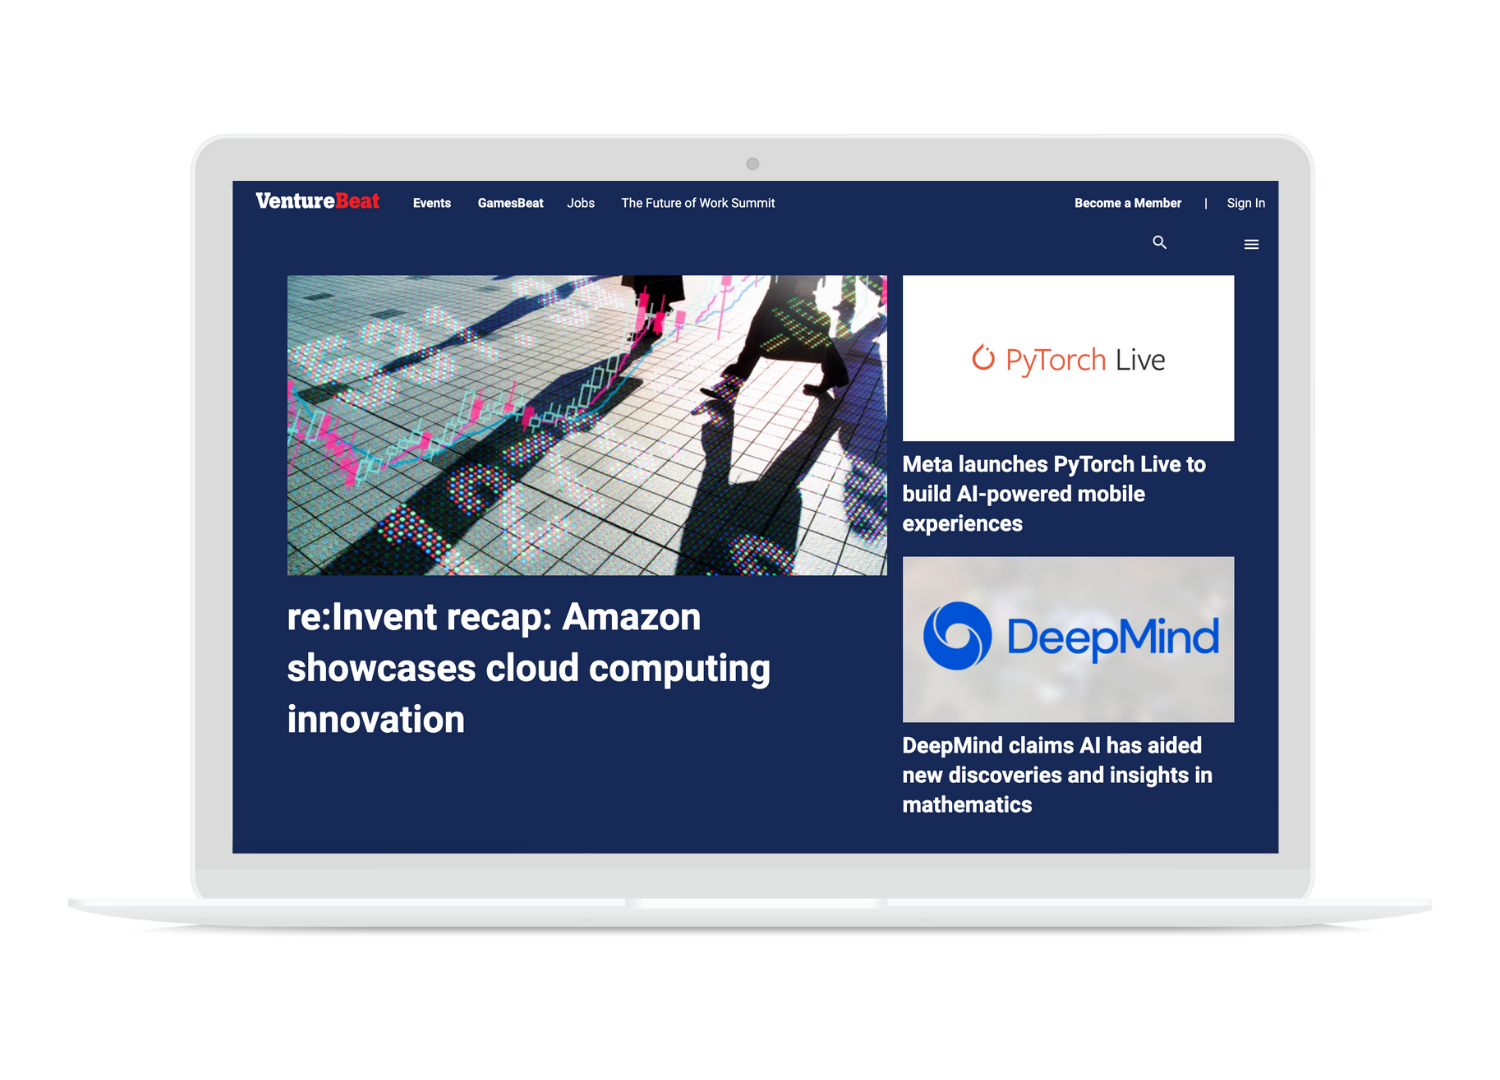The width and height of the screenshot is (1500, 1080).
Task: Open the re:Invent recap Amazon headline
Action: coord(529,668)
